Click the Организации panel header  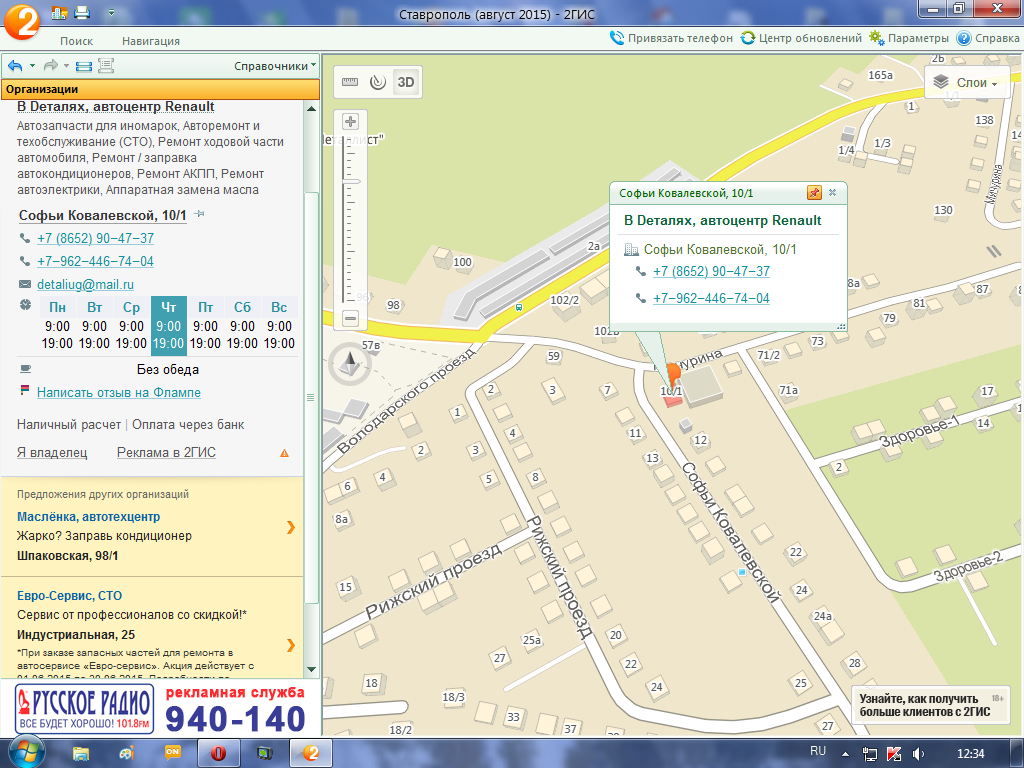[161, 89]
